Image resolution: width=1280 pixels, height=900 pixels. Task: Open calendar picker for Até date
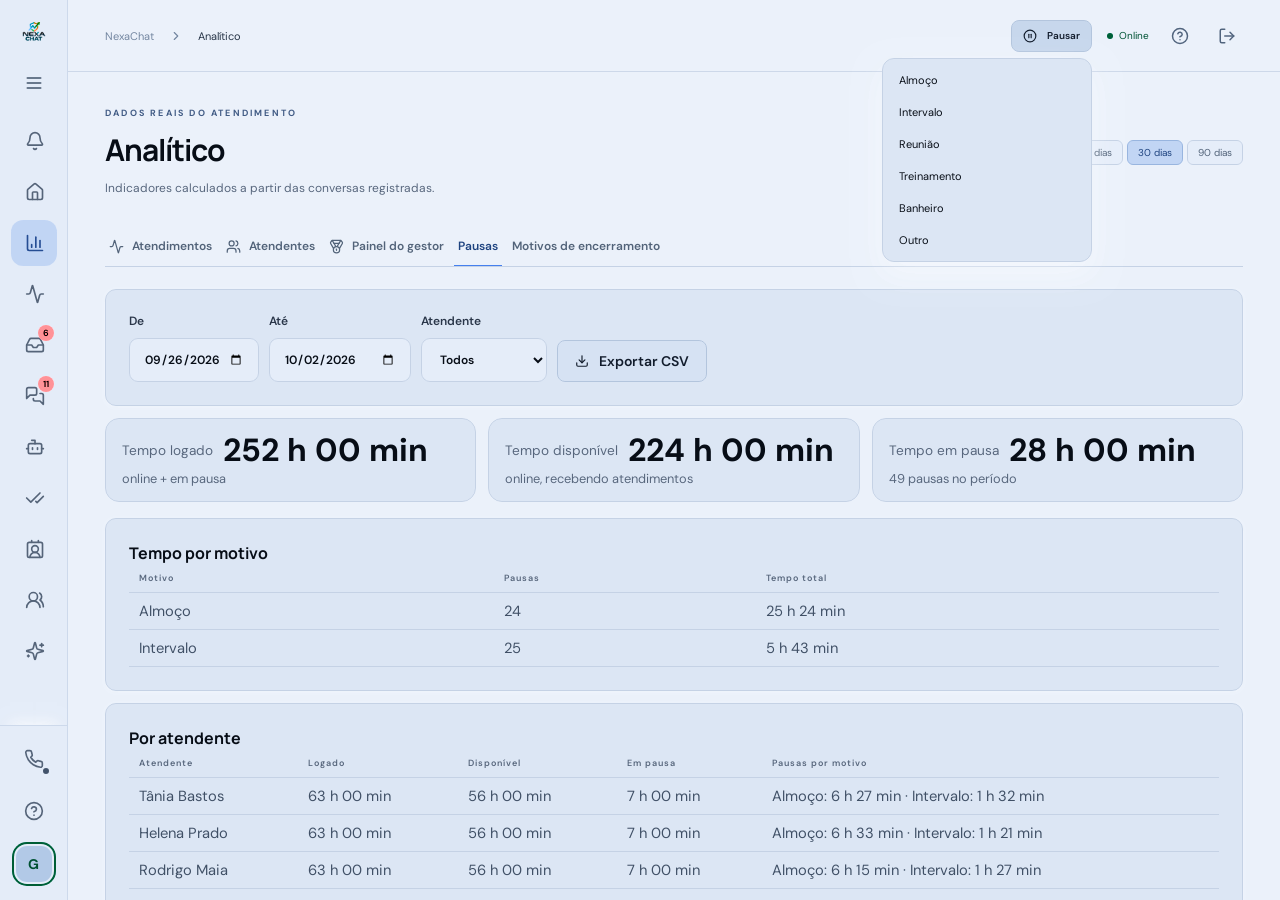pyautogui.click(x=388, y=360)
